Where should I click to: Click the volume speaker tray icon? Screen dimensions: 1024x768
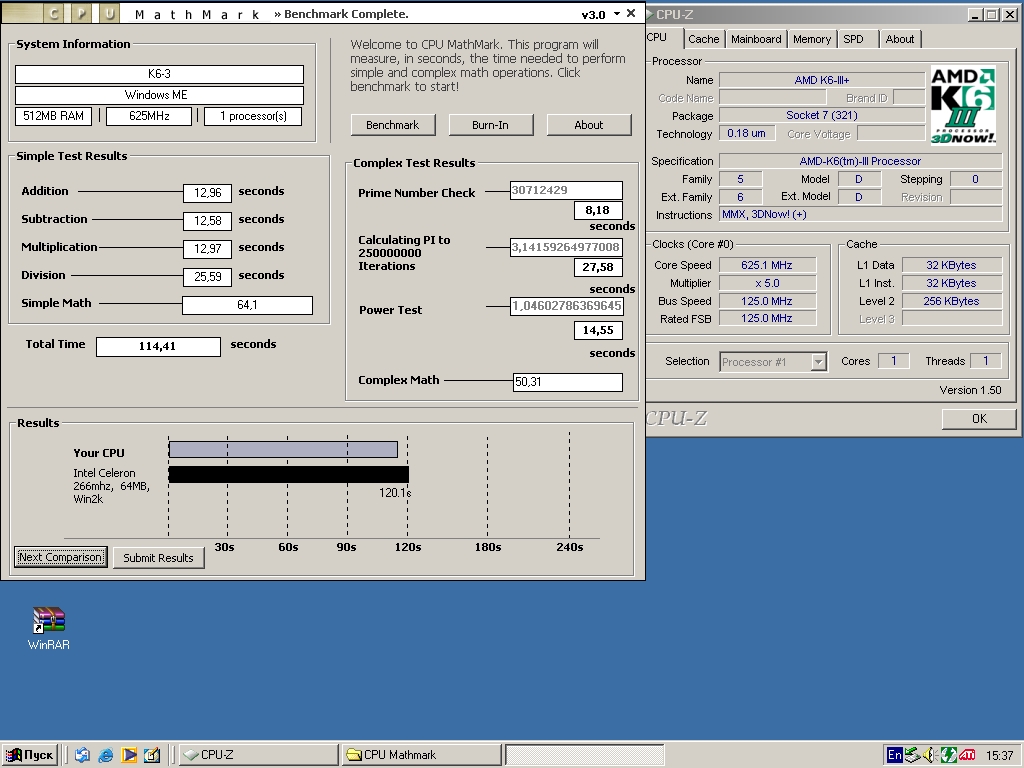(x=930, y=755)
